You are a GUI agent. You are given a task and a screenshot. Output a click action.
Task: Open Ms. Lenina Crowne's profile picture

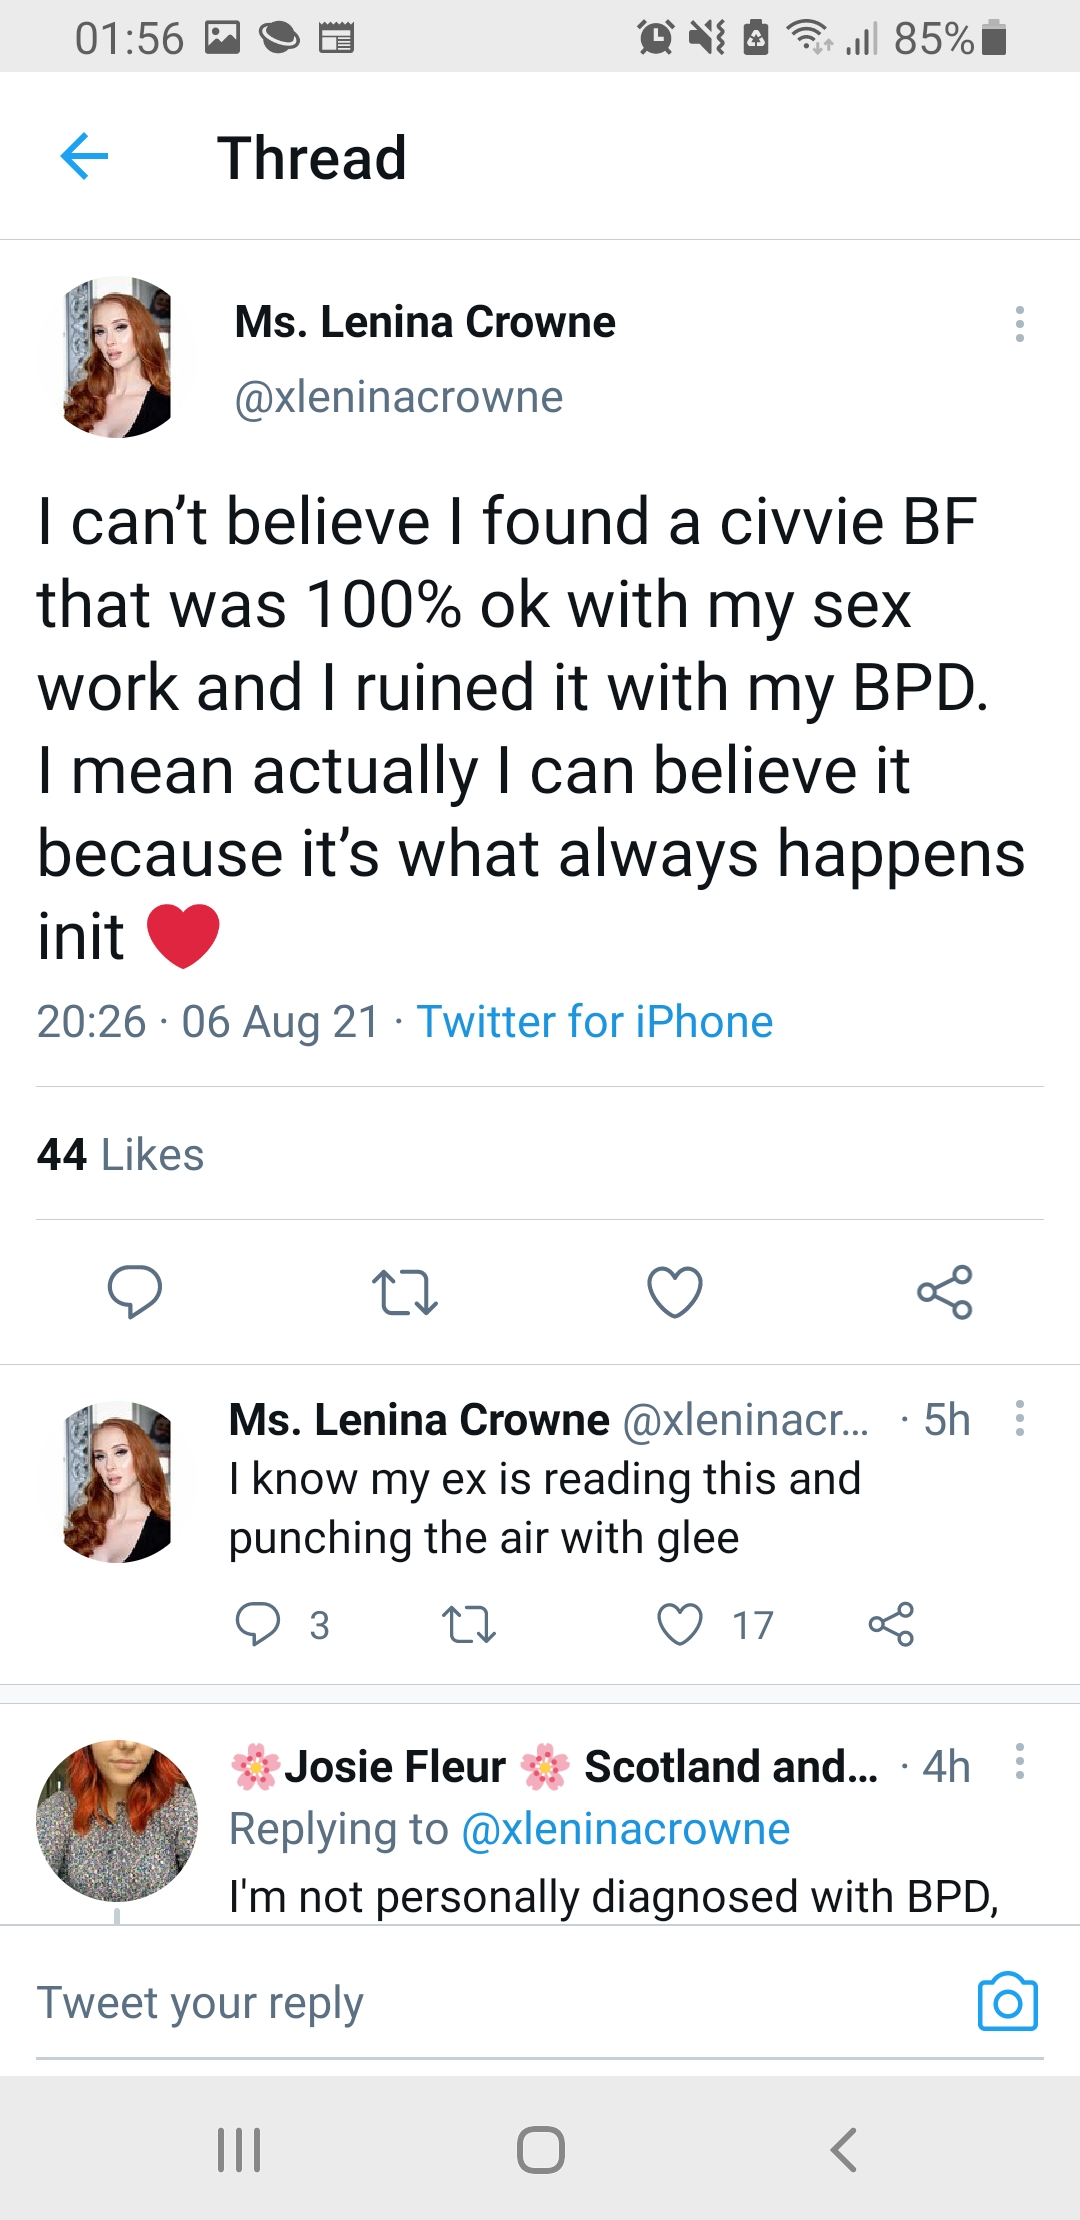click(117, 358)
